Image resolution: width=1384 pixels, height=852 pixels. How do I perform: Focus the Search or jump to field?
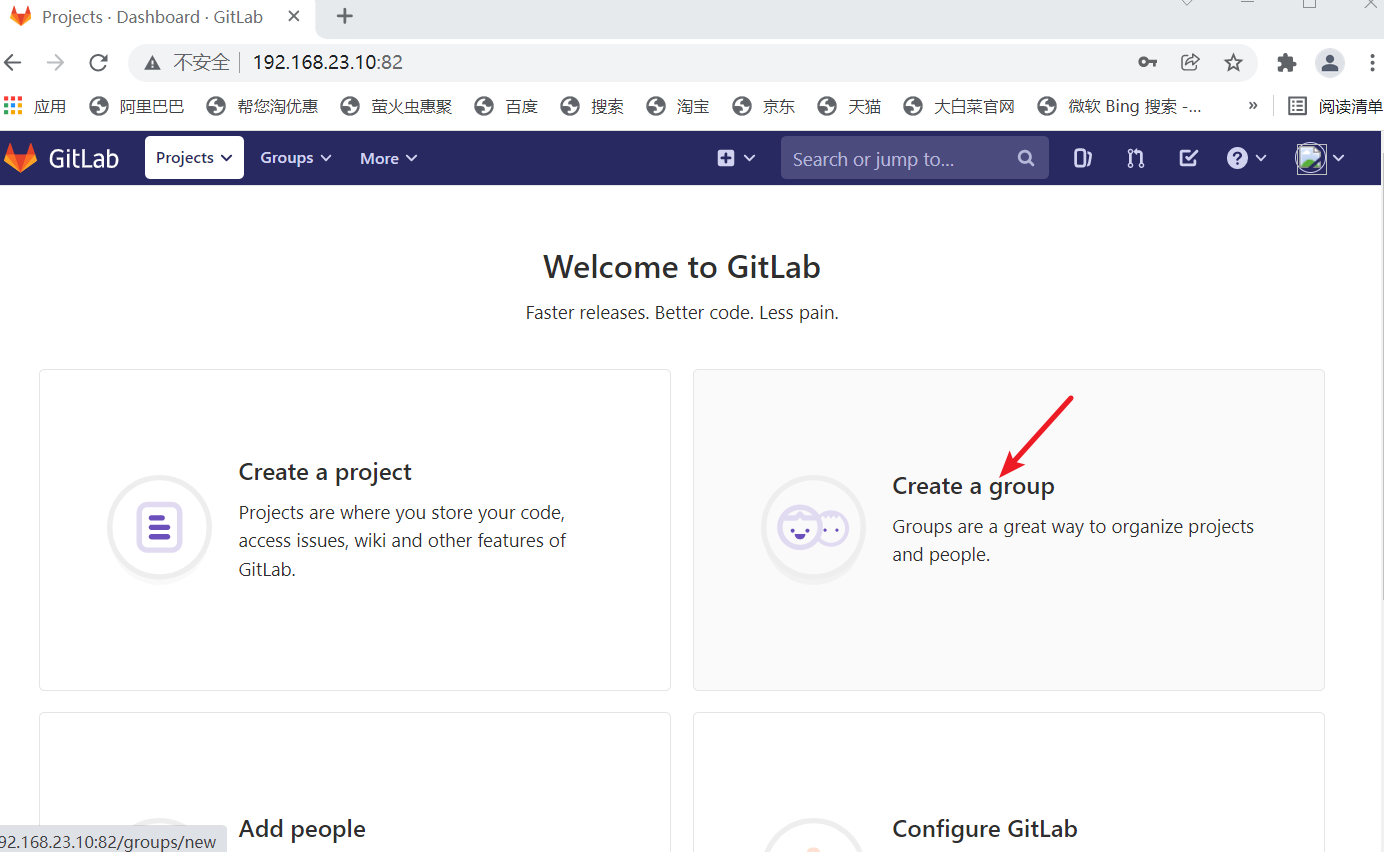click(x=914, y=158)
